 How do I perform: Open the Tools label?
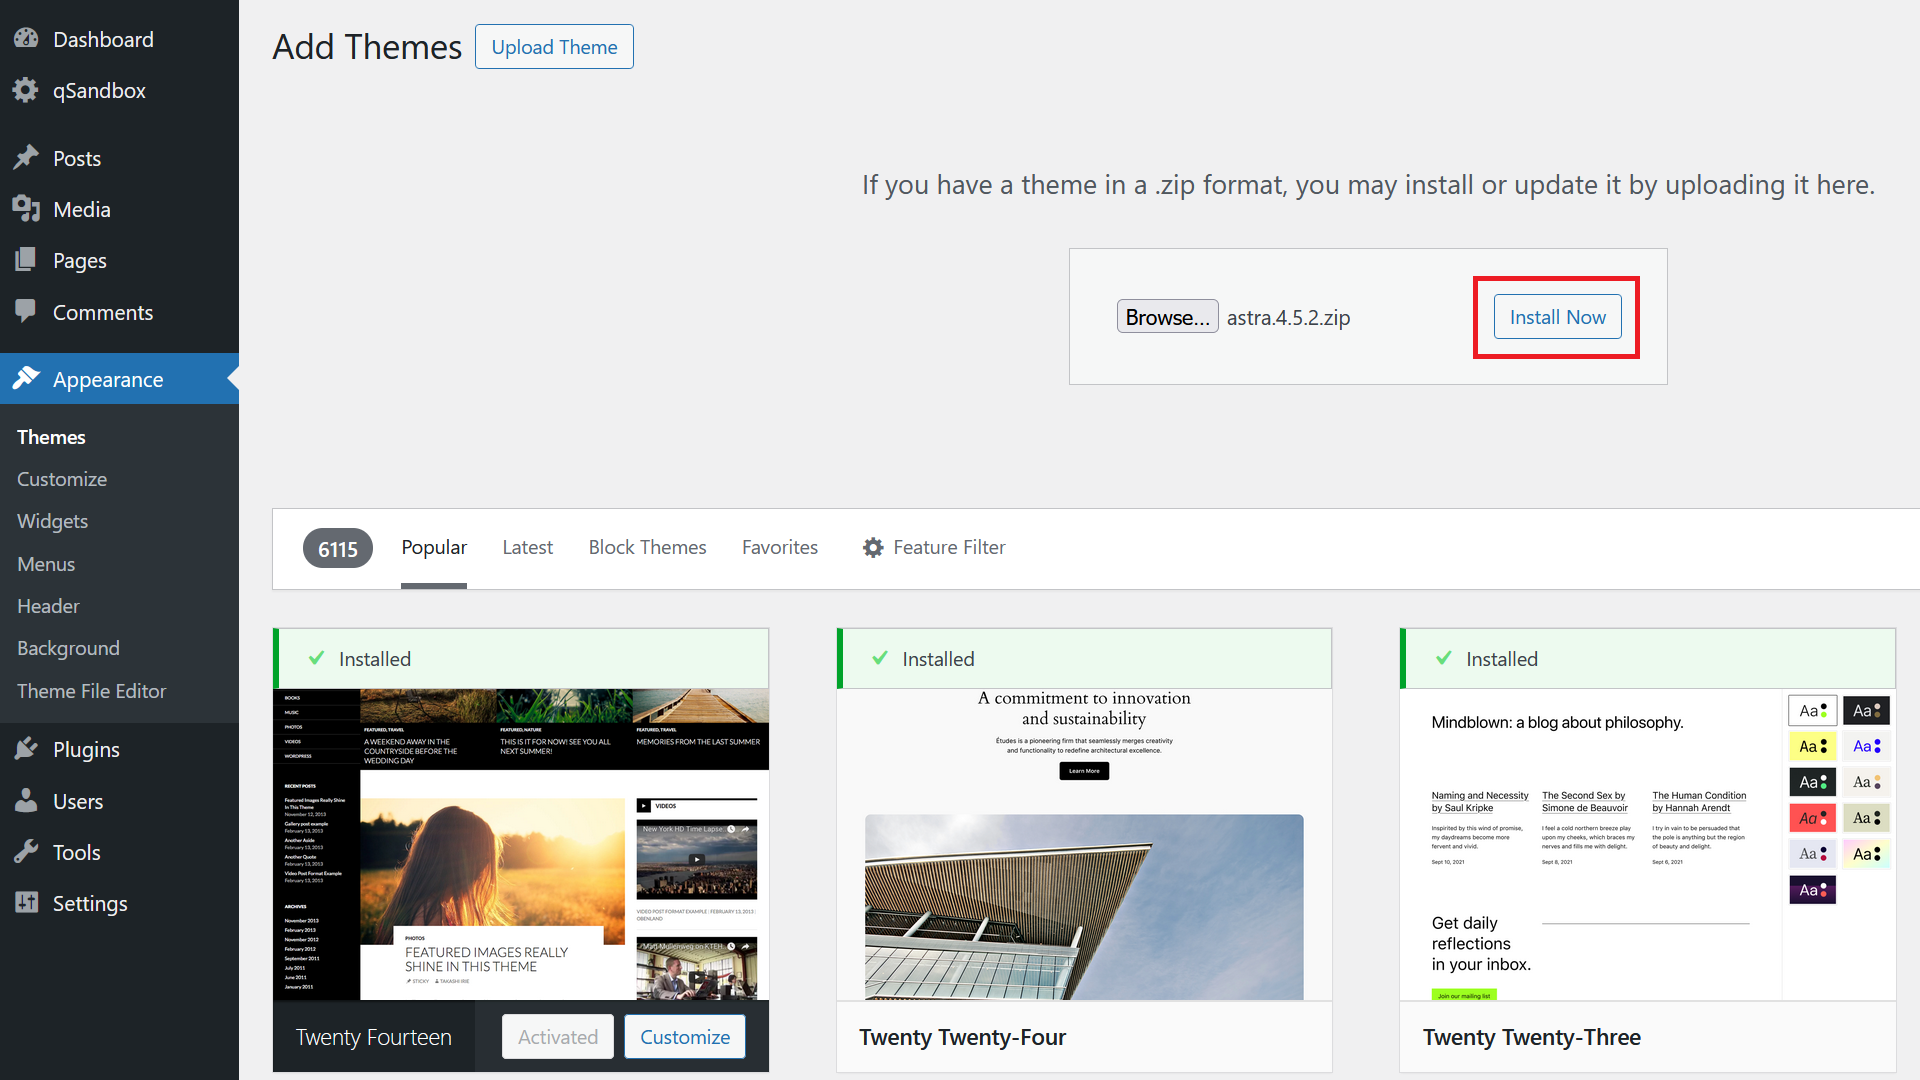pyautogui.click(x=77, y=852)
